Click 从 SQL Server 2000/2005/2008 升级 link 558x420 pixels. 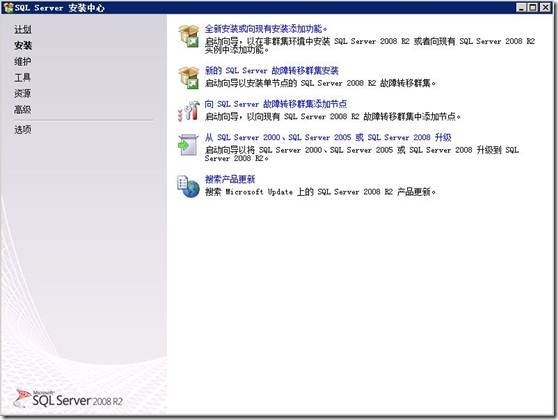[328, 137]
